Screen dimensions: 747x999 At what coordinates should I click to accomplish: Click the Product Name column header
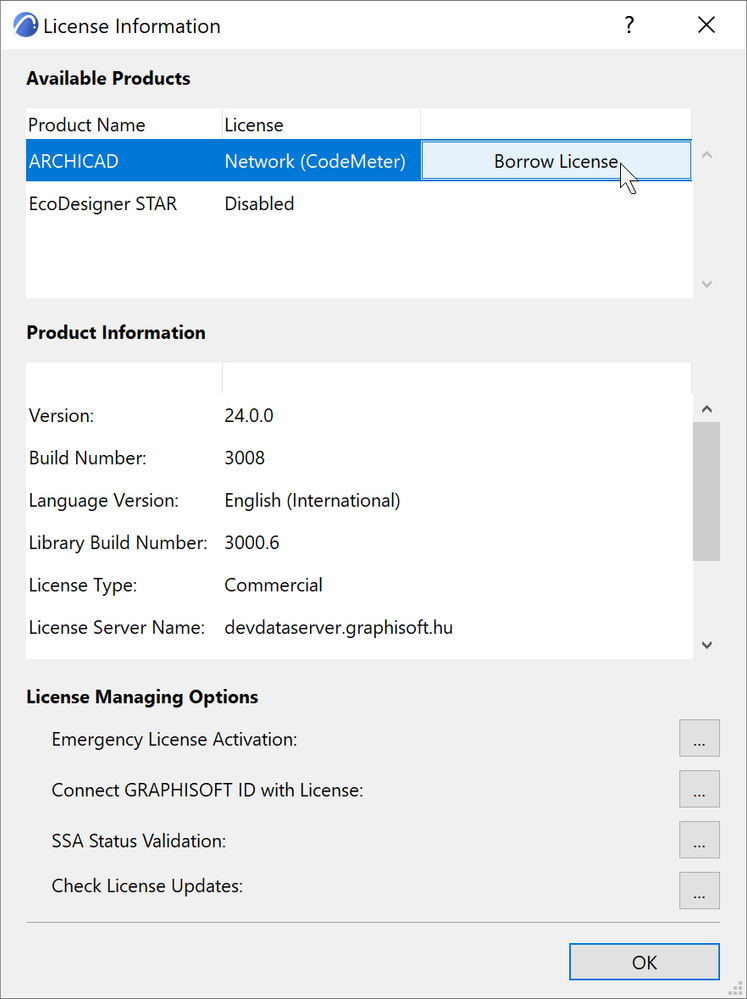[x=87, y=125]
